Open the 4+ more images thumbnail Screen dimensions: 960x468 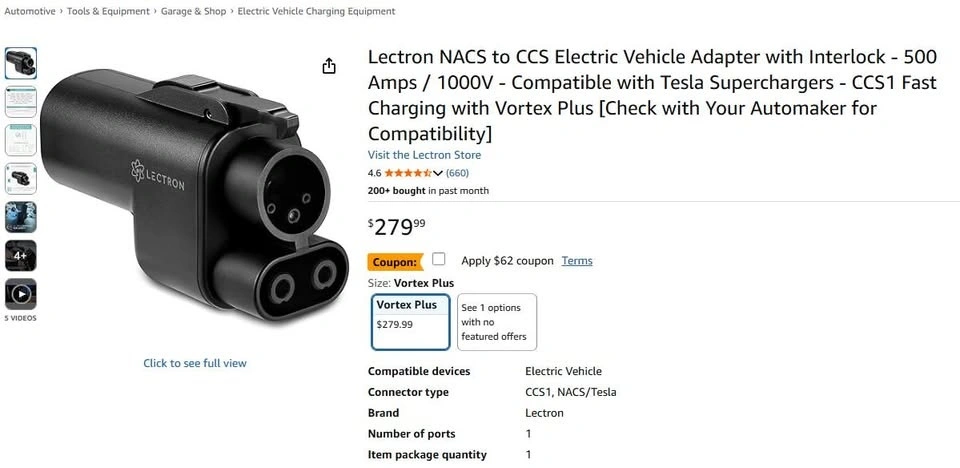[x=21, y=255]
